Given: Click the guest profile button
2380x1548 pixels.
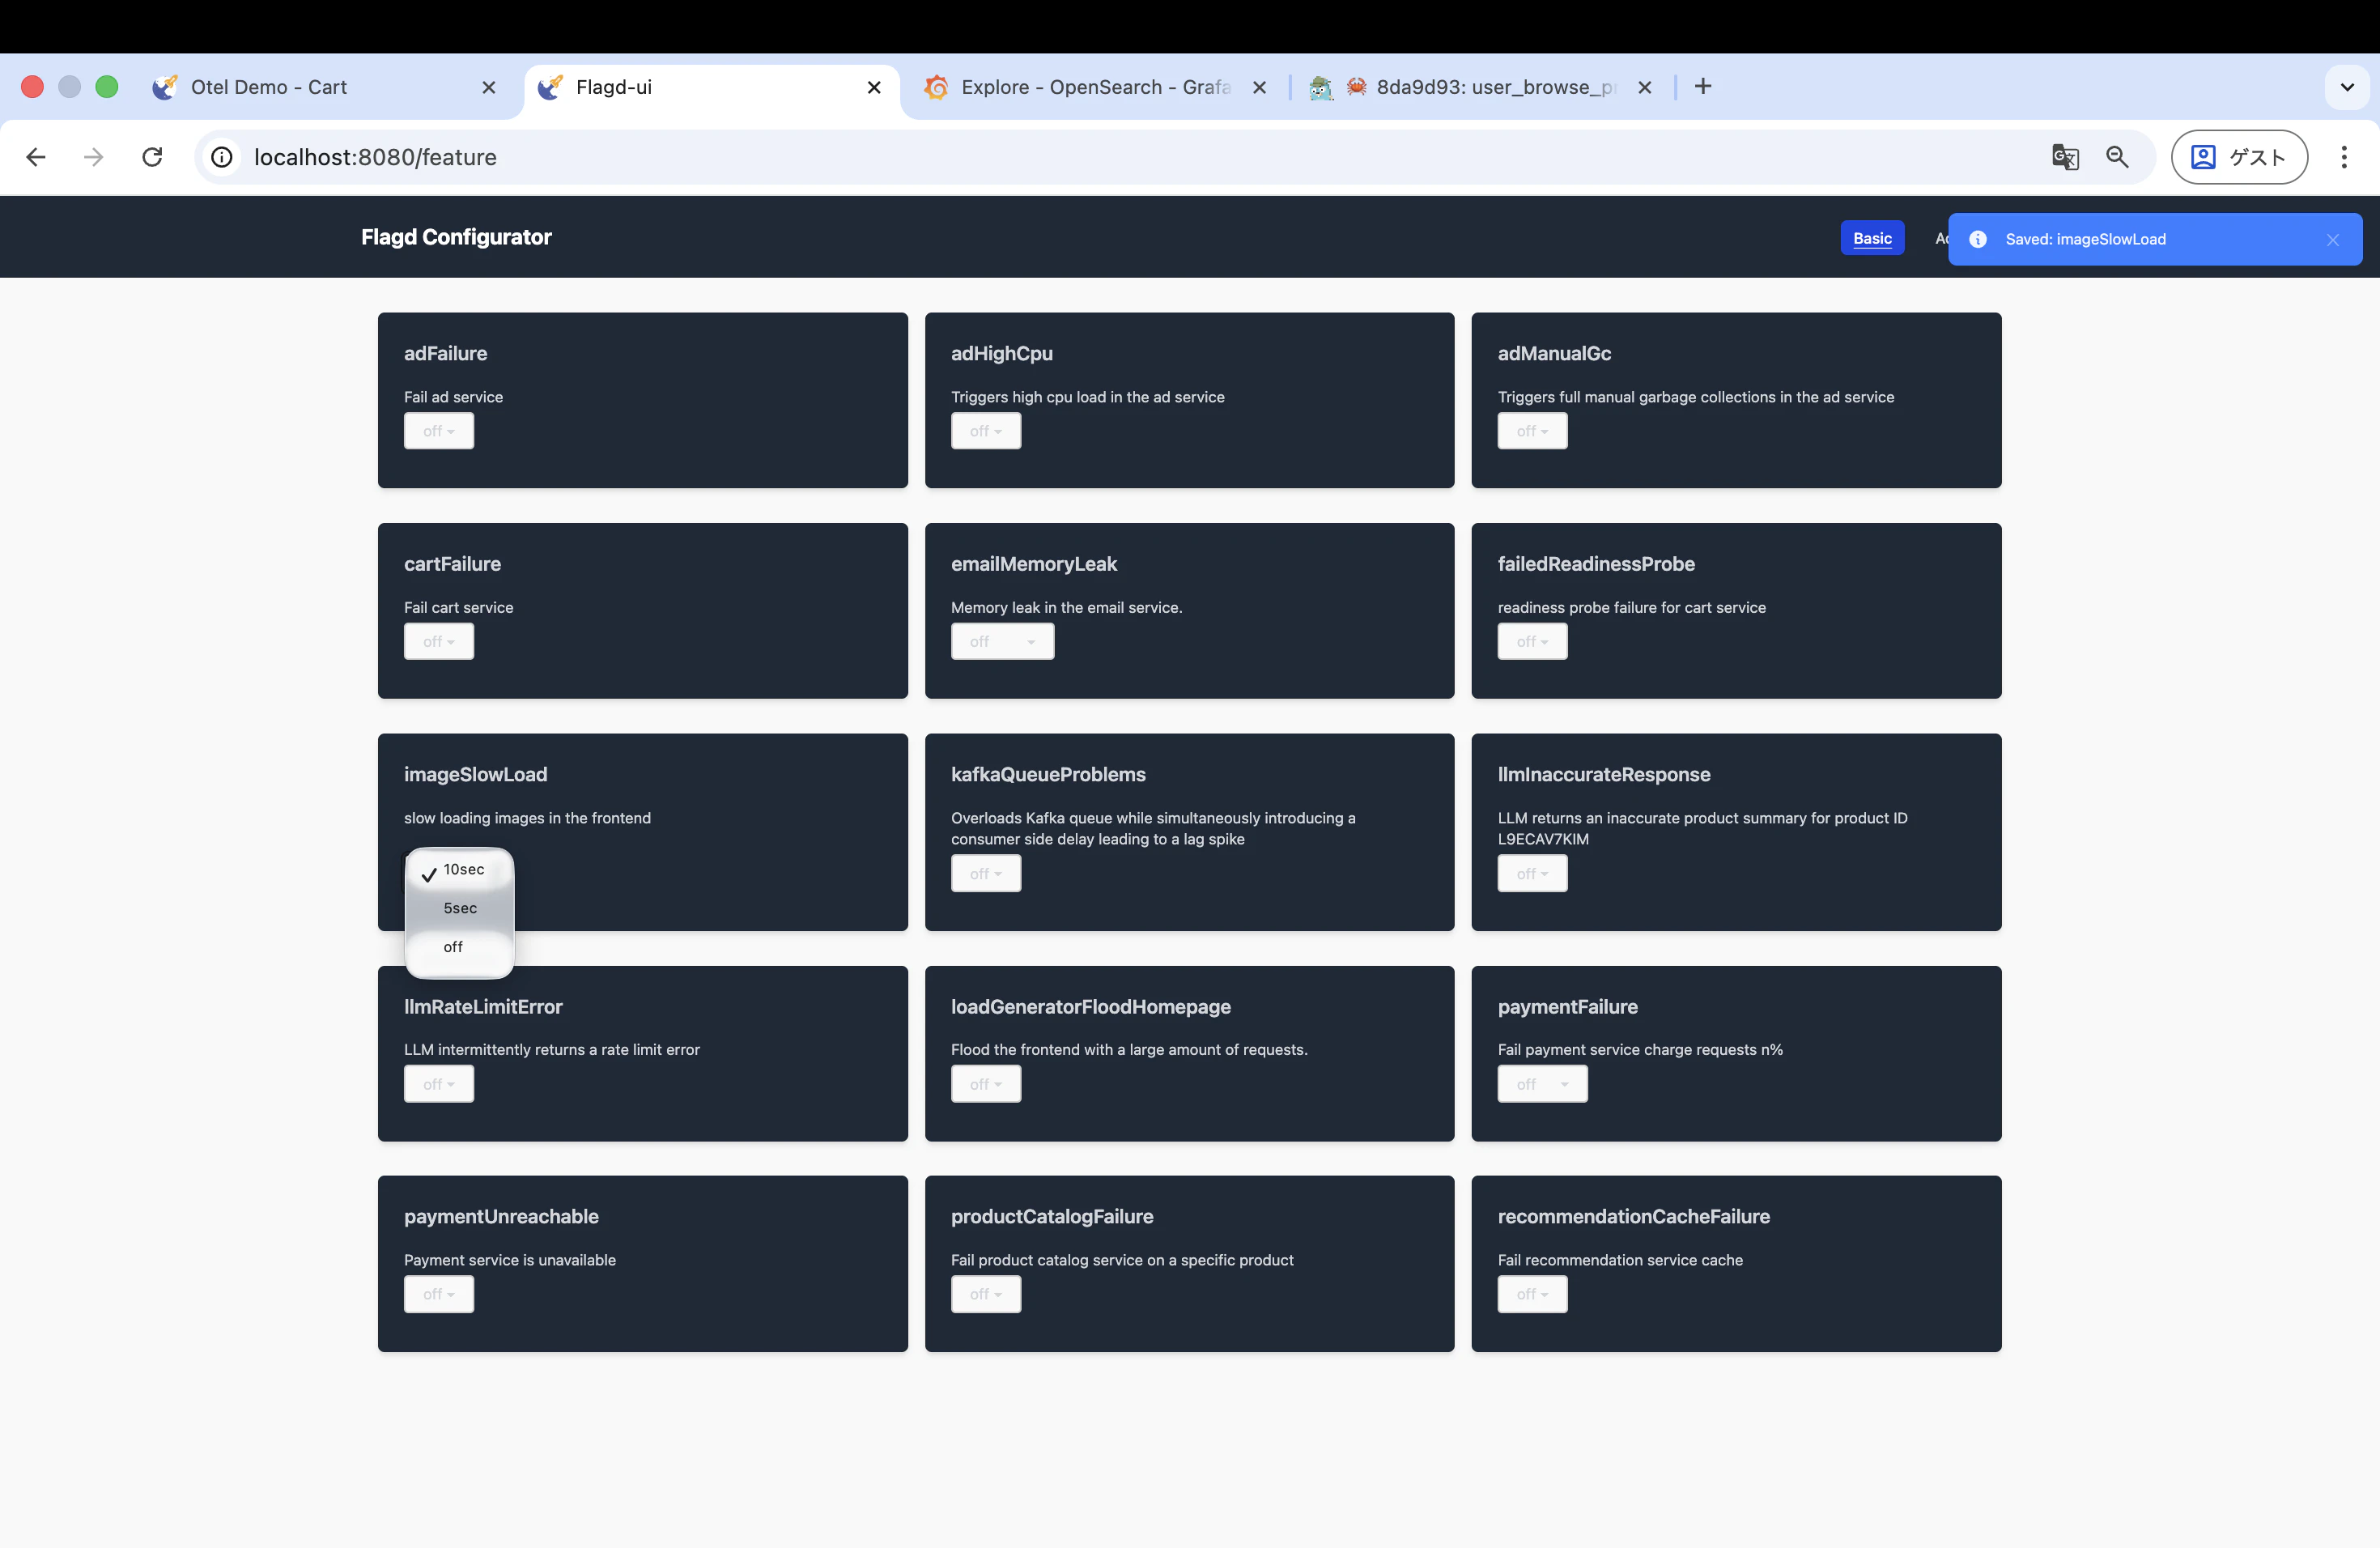Looking at the screenshot, I should coord(2238,157).
